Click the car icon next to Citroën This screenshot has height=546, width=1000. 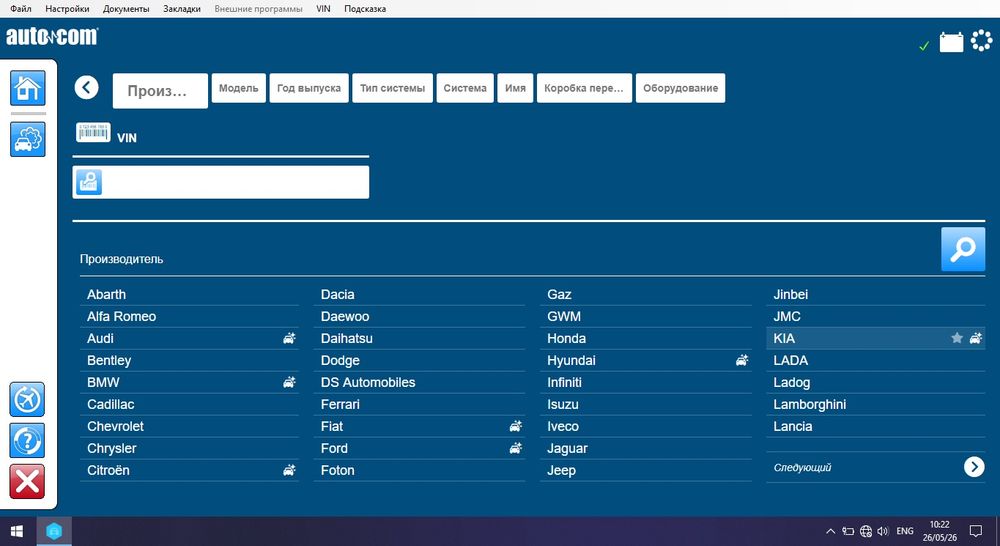click(290, 470)
